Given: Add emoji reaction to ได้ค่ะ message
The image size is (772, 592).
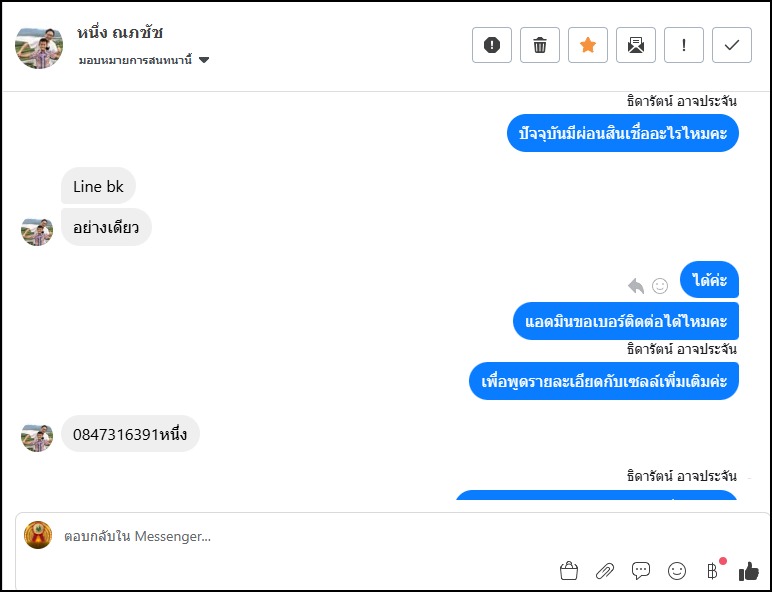Looking at the screenshot, I should tap(660, 286).
